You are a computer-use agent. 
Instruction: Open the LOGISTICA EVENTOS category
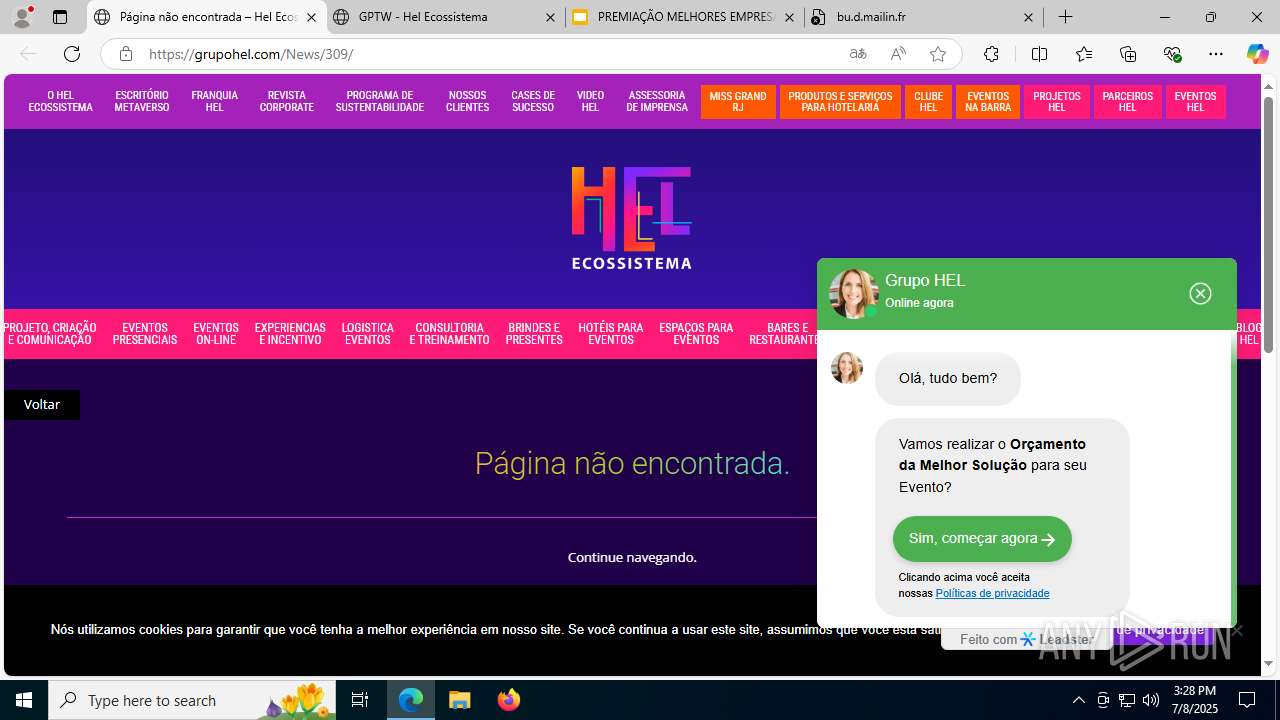(x=367, y=334)
